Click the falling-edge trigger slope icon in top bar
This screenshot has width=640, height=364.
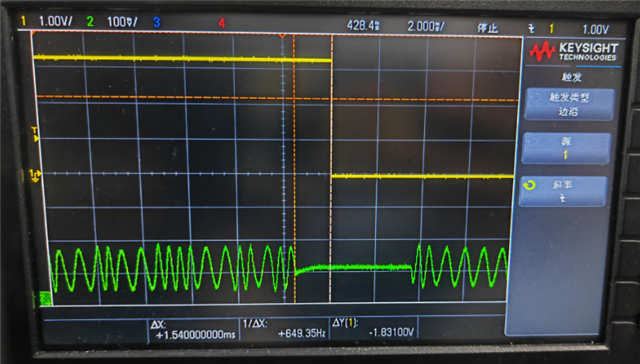point(531,28)
